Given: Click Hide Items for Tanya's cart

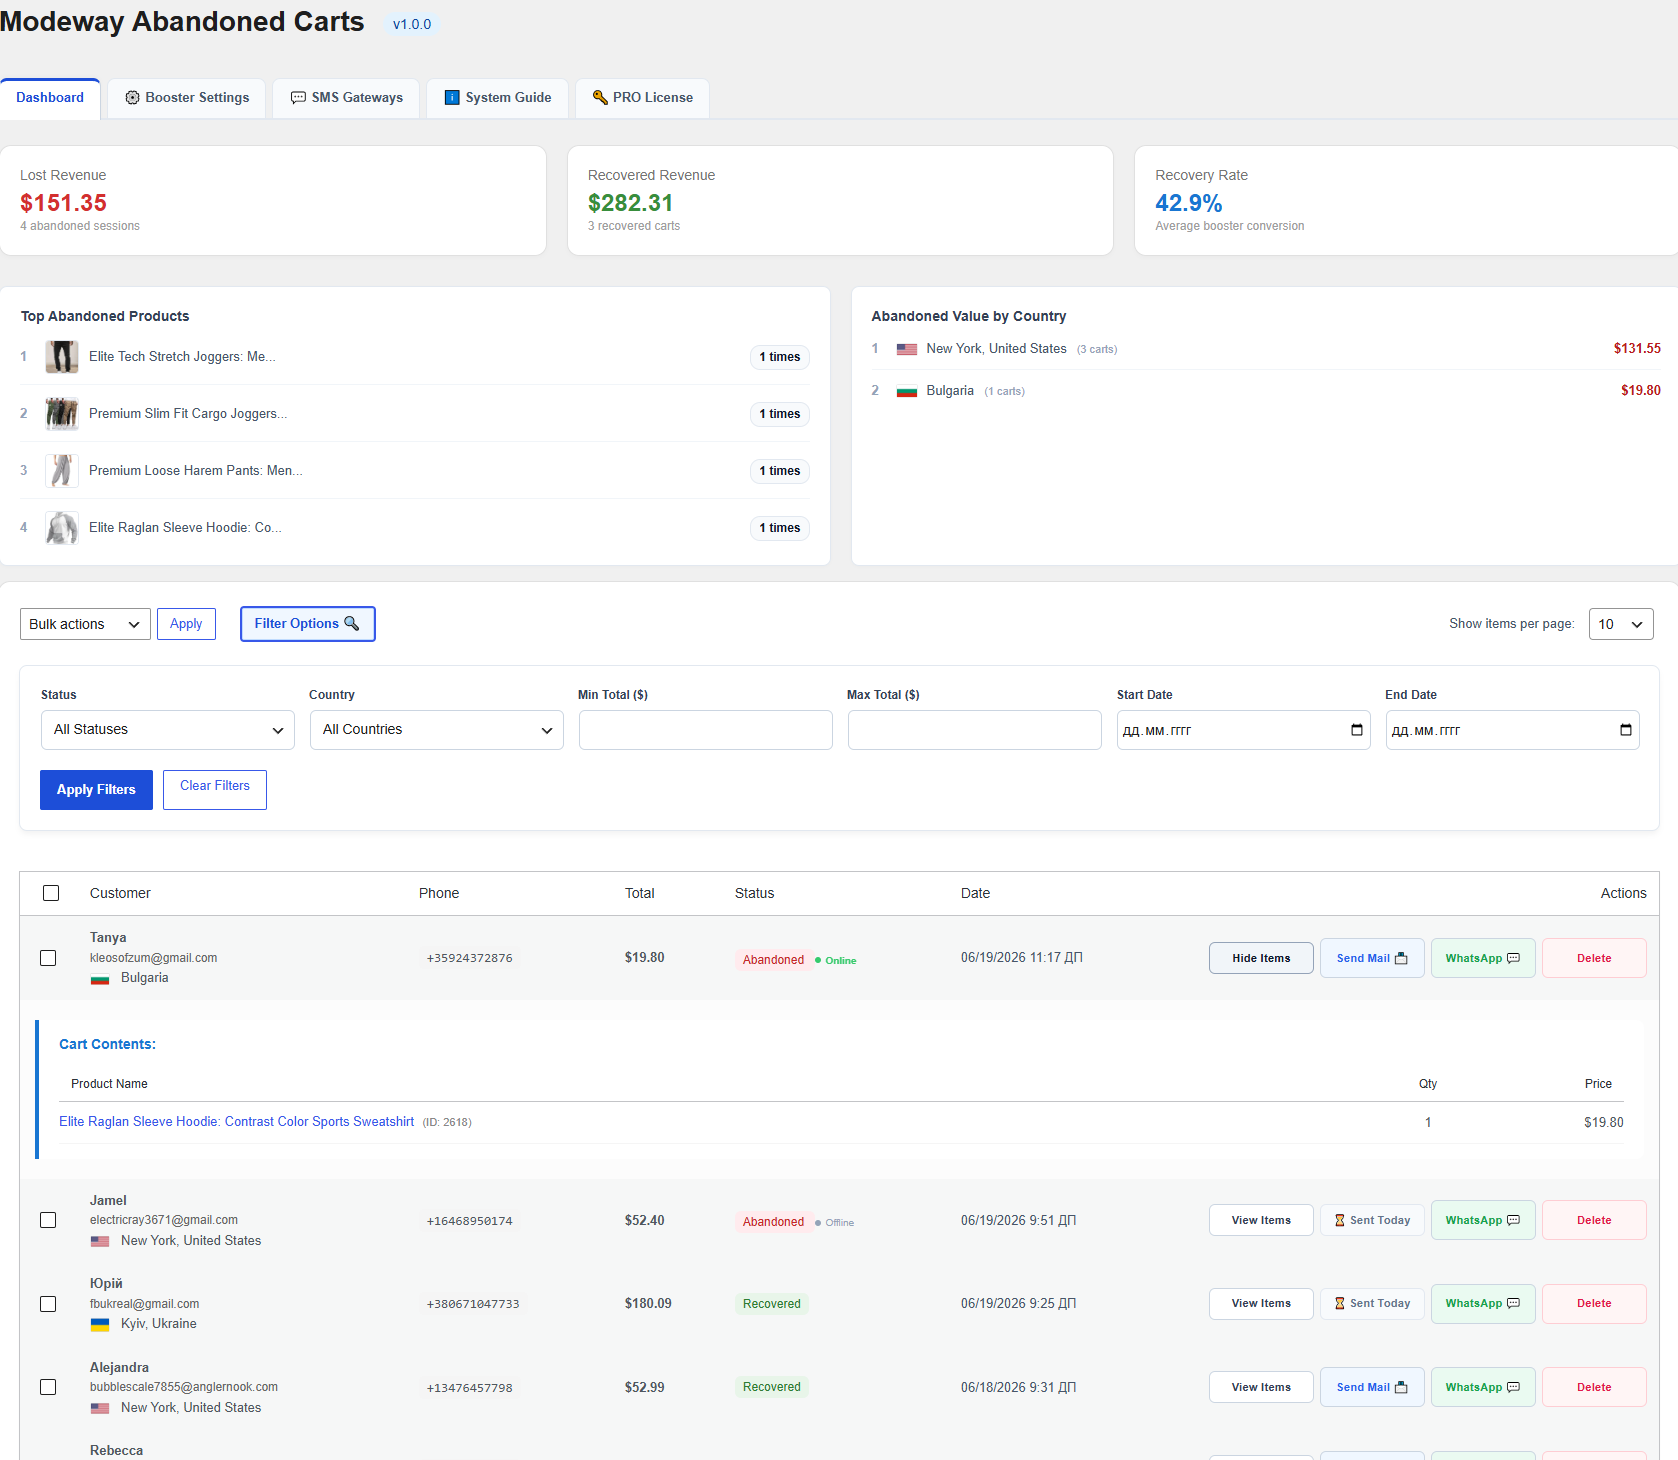Looking at the screenshot, I should pos(1261,958).
